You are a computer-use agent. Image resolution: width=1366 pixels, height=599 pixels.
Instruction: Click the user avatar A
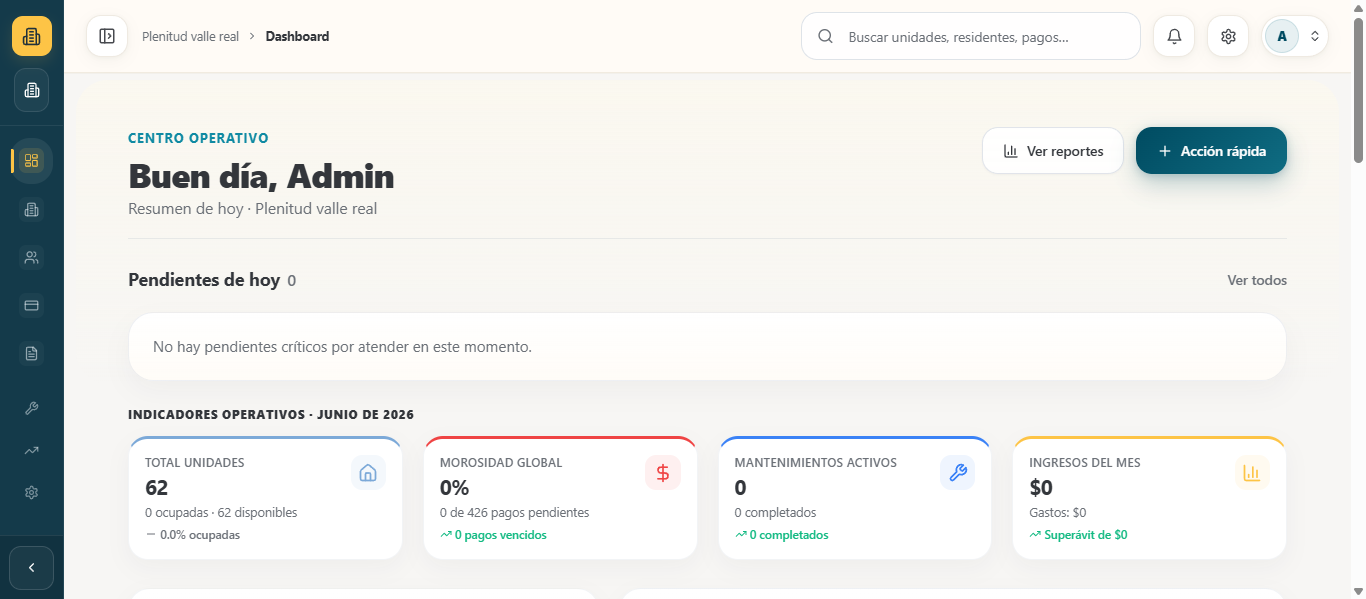[x=1282, y=36]
